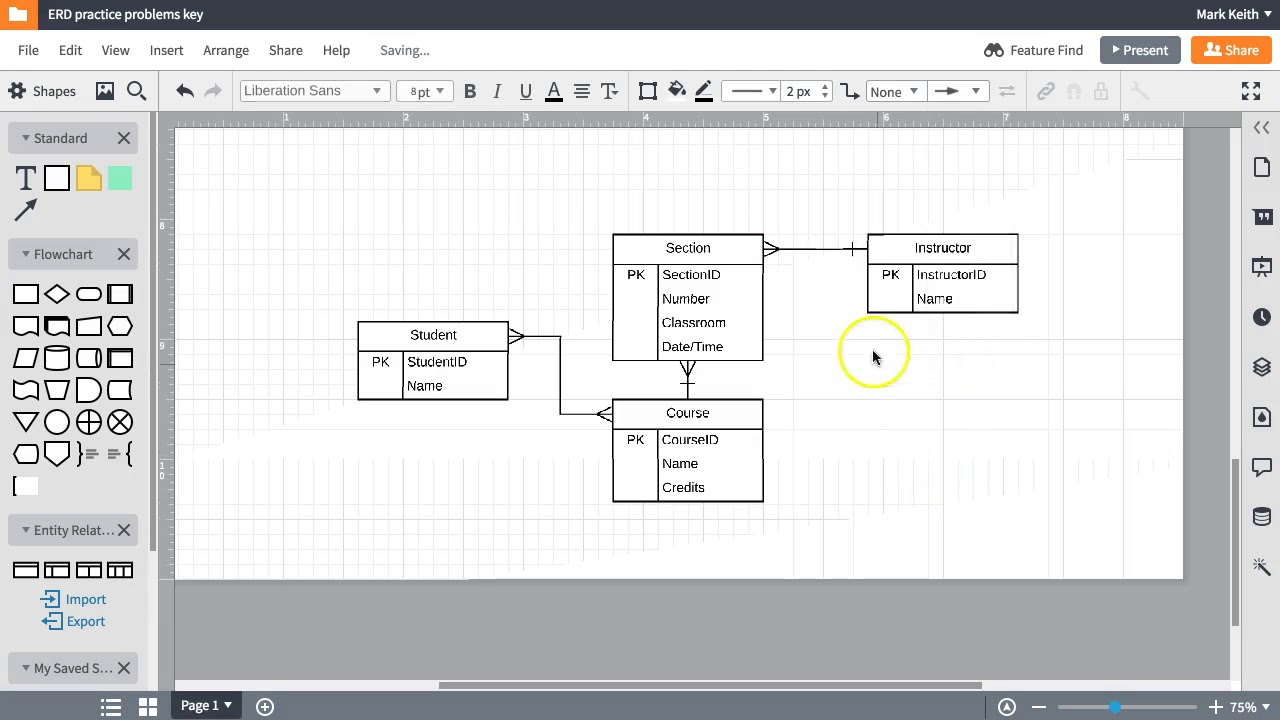Undo the last action arrow
This screenshot has height=720, width=1280.
pyautogui.click(x=185, y=91)
